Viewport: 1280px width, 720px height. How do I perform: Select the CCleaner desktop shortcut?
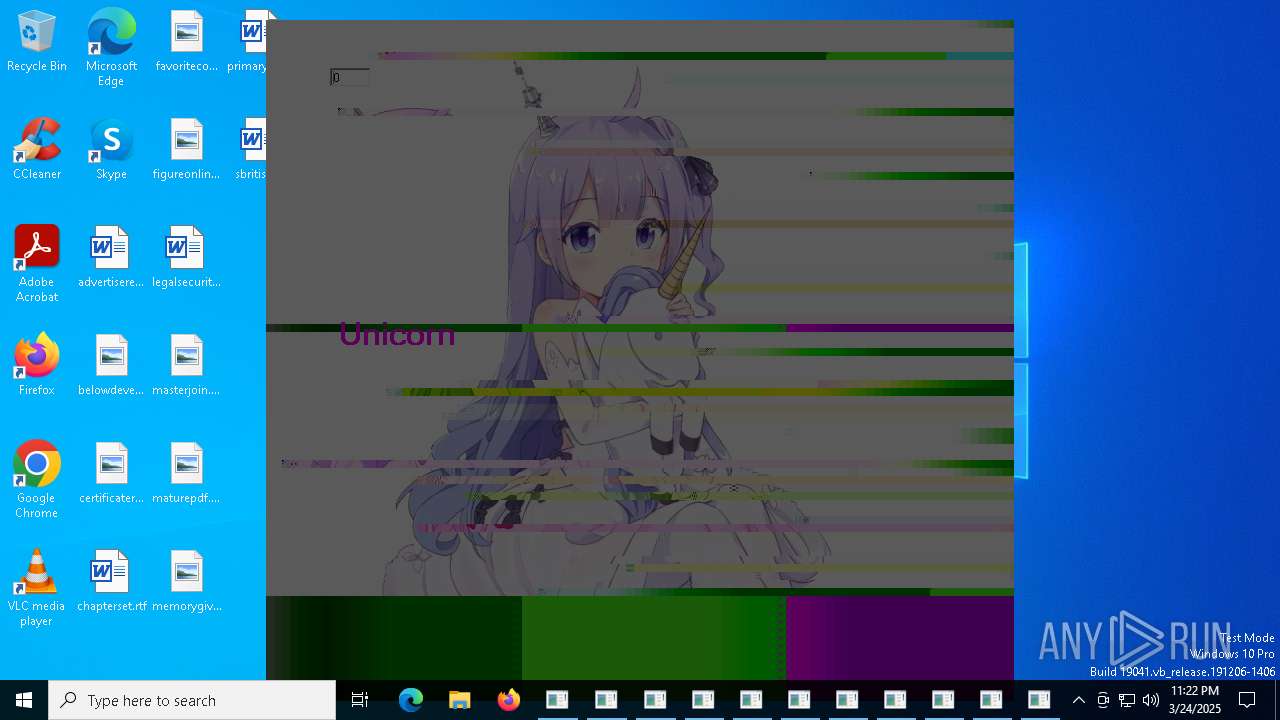click(37, 150)
